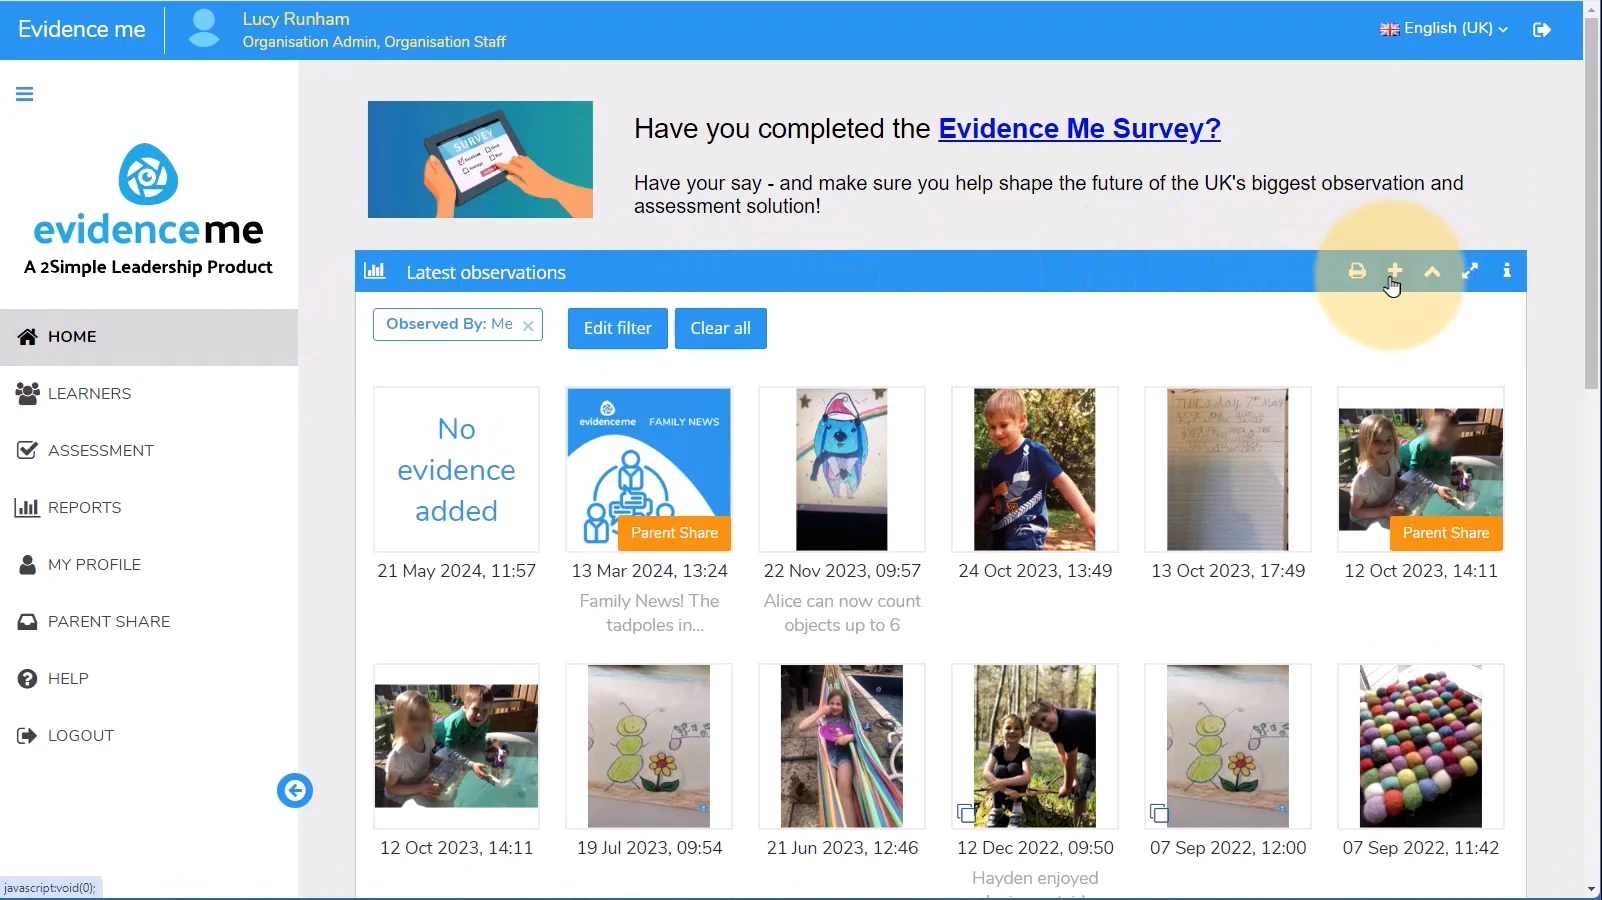
Task: Open the info icon in observations header
Action: coord(1507,271)
